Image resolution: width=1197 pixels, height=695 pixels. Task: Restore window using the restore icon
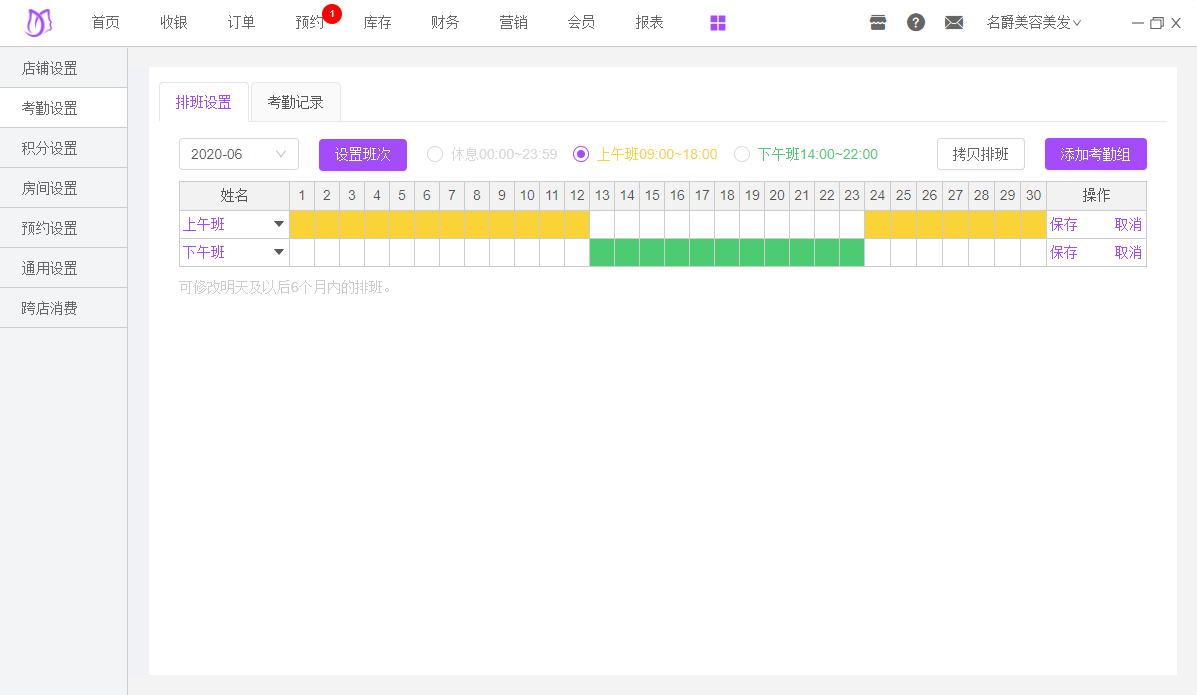(x=1157, y=23)
